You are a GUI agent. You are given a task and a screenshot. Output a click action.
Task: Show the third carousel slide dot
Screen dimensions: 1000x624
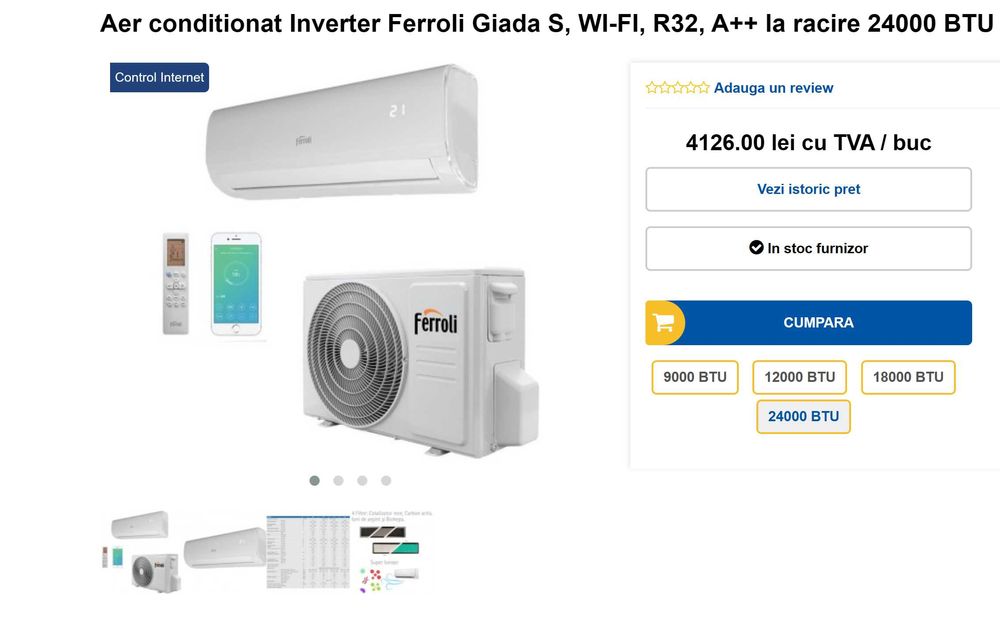(x=362, y=481)
